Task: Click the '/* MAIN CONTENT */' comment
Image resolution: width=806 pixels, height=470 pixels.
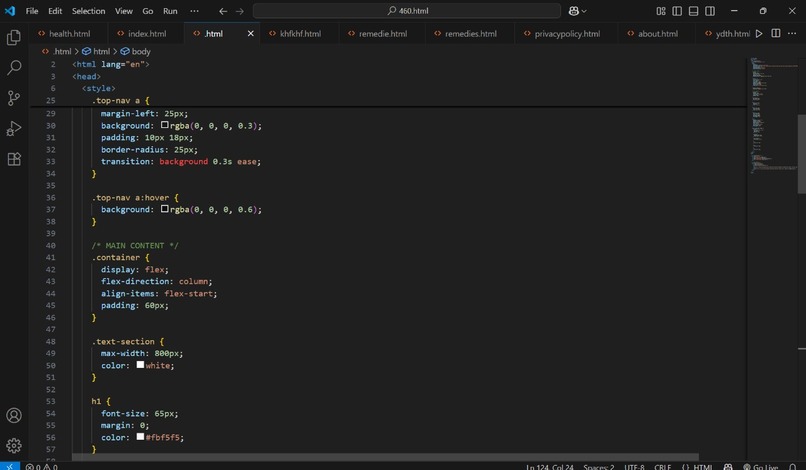Action: pos(135,245)
